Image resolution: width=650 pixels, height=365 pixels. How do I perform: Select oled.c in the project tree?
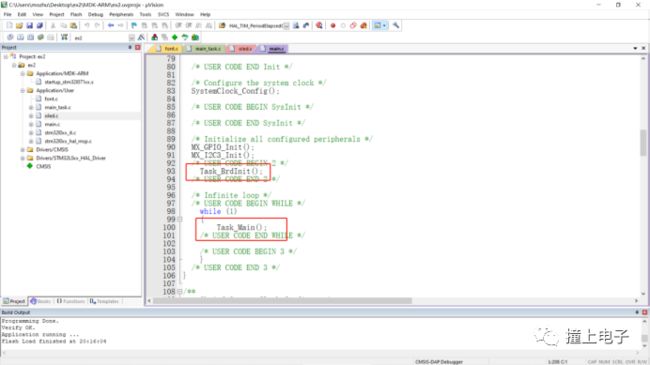(51, 116)
